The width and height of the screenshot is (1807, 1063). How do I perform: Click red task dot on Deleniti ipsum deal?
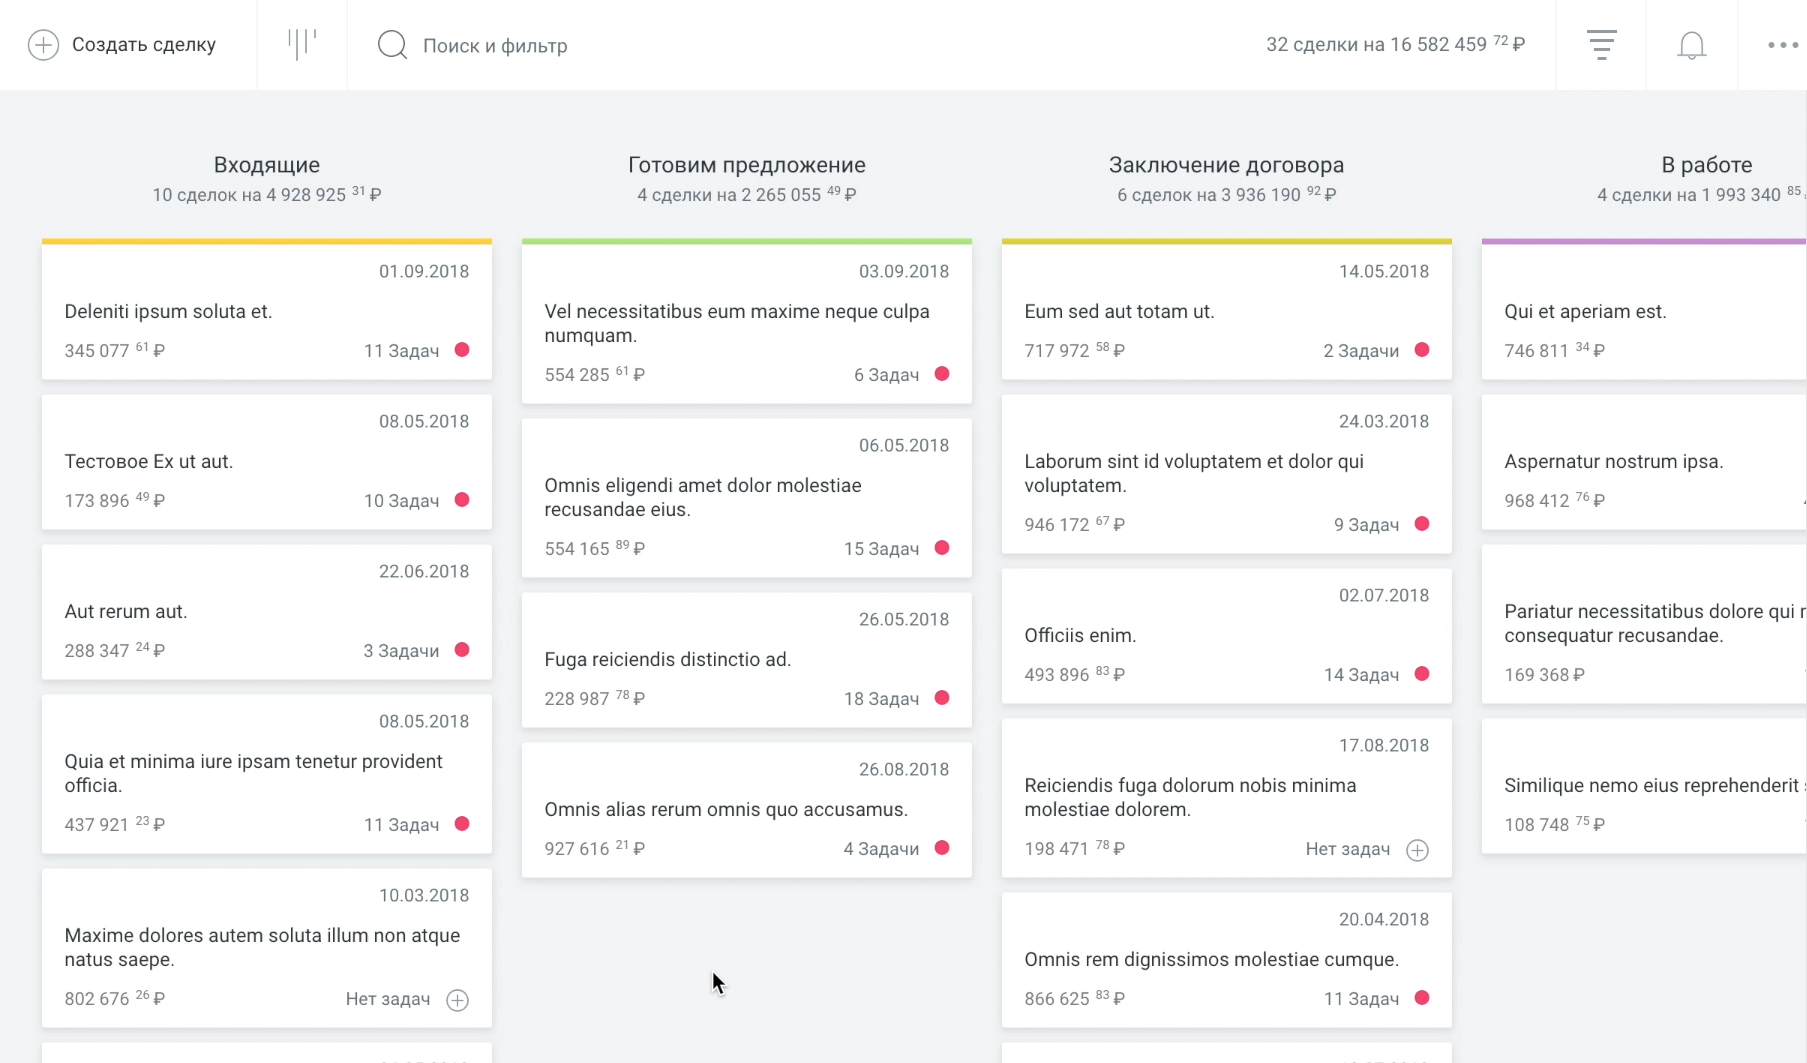pyautogui.click(x=462, y=350)
